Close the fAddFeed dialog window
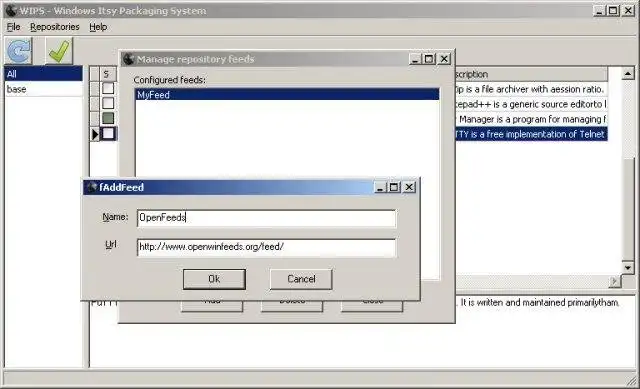The height and width of the screenshot is (389, 640). point(409,187)
